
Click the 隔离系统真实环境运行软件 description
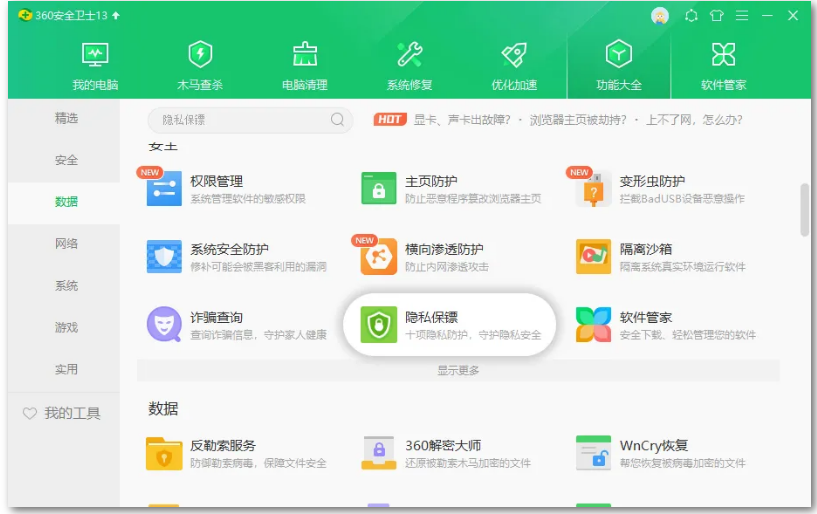pos(683,267)
